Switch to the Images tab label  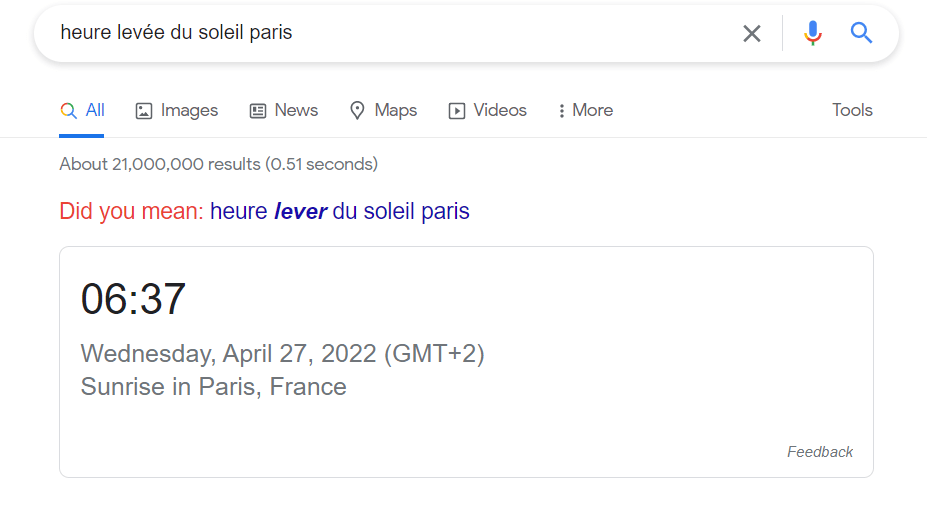[x=189, y=110]
